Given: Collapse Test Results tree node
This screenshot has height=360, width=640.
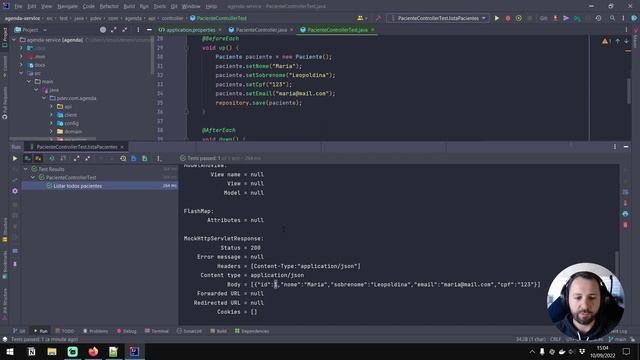Looking at the screenshot, I should pyautogui.click(x=26, y=169).
